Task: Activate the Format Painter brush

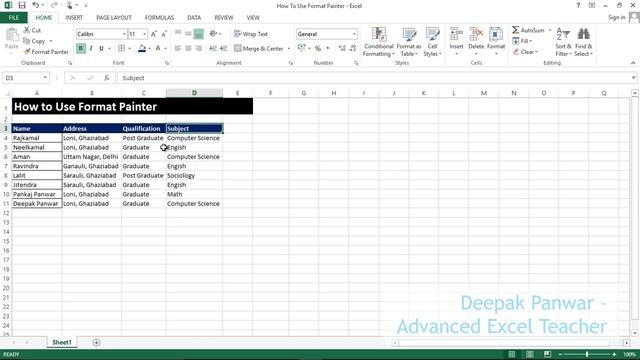Action: tap(46, 51)
